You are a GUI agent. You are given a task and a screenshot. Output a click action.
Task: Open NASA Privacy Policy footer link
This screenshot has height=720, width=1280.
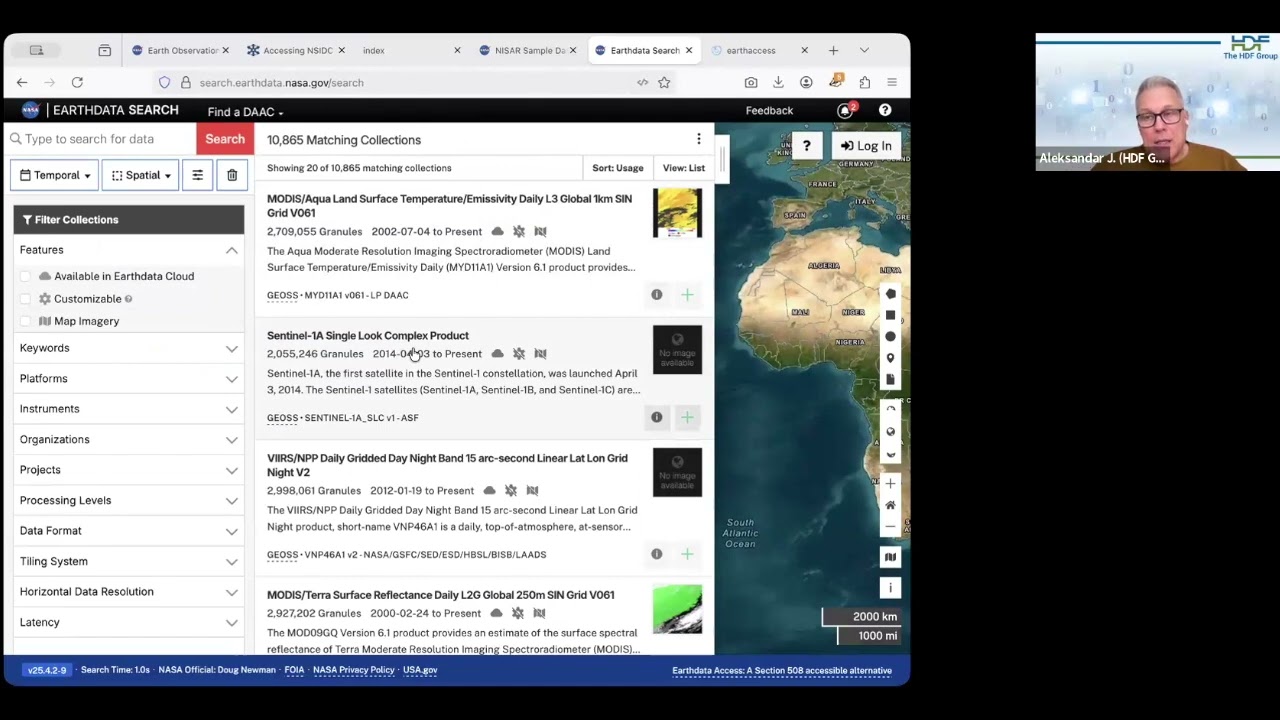(x=353, y=670)
